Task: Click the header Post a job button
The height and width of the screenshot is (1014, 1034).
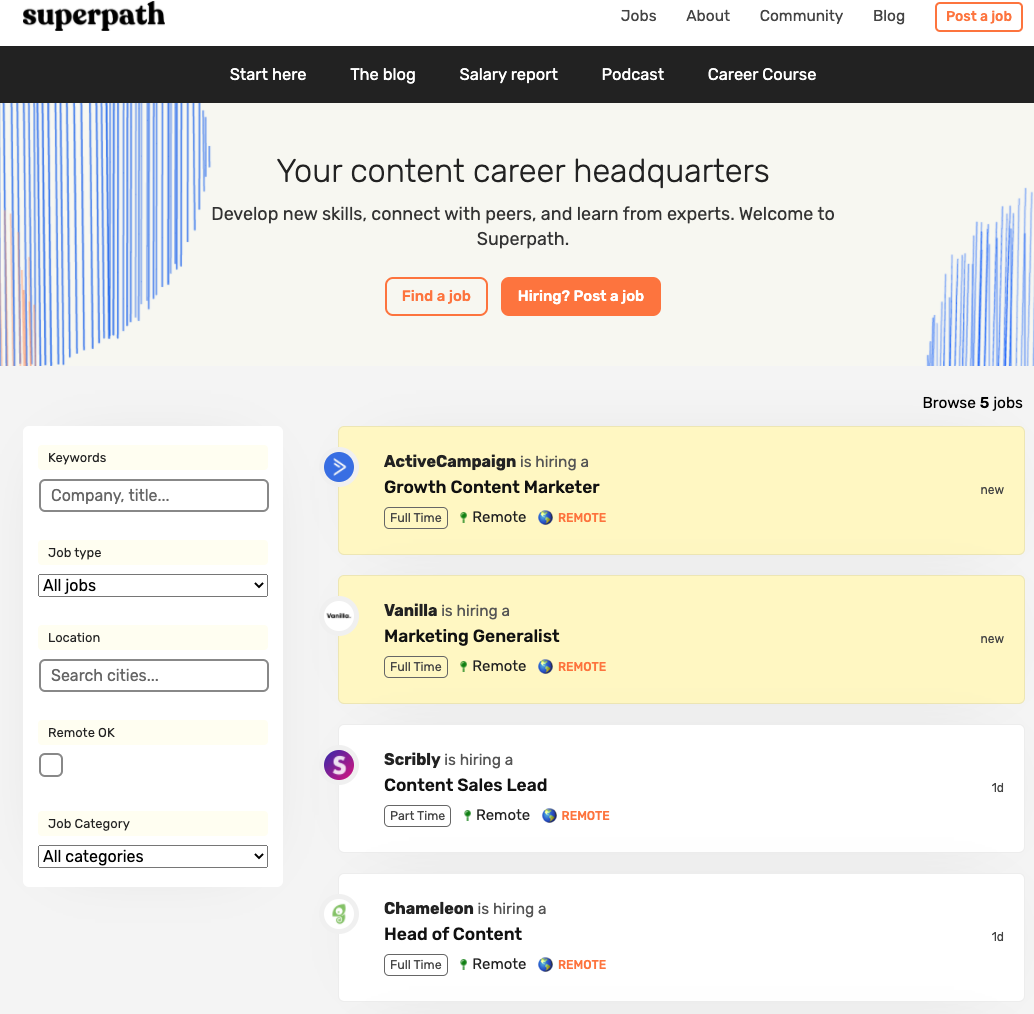Action: (979, 16)
